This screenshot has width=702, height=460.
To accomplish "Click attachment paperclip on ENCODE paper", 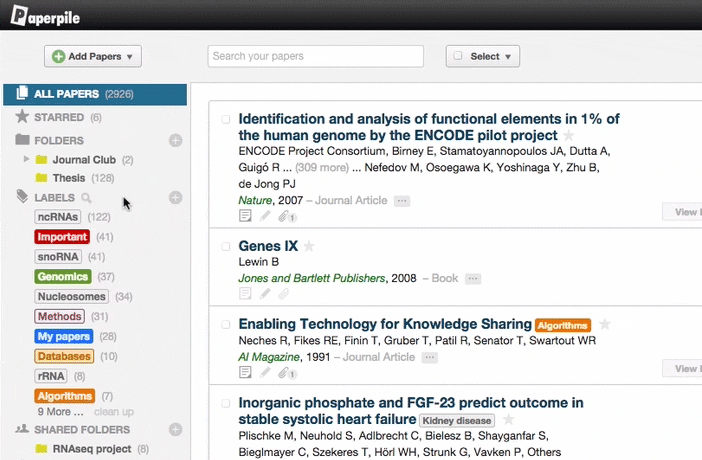I will tap(284, 216).
